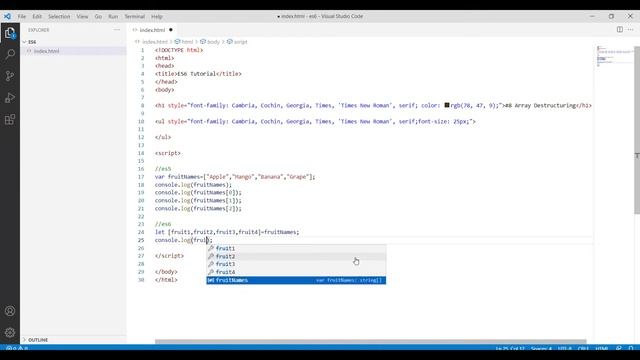The height and width of the screenshot is (360, 640).
Task: Click line number 17 in the gutter
Action: [x=141, y=177]
